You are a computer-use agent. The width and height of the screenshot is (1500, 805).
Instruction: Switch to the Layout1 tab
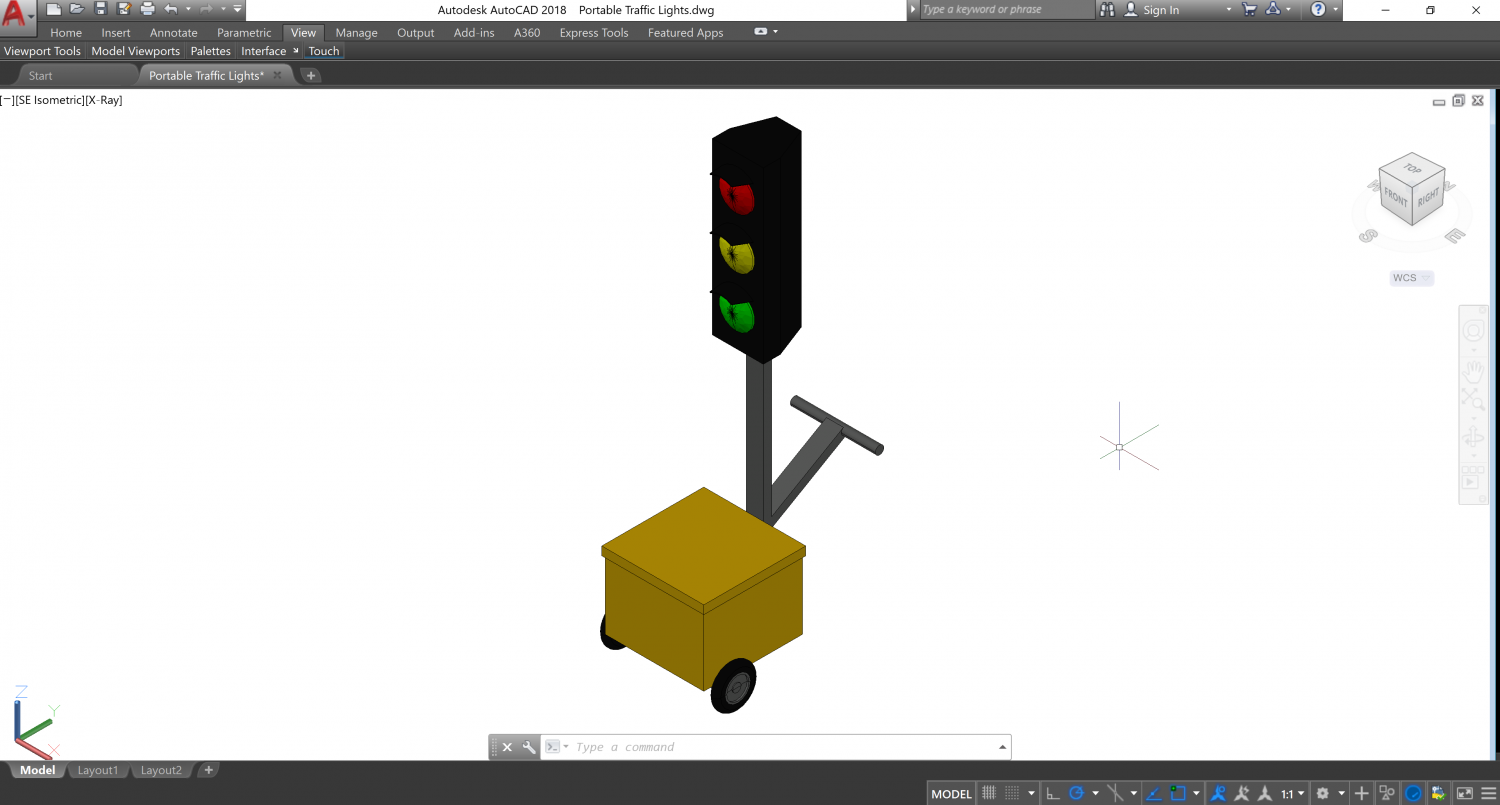(x=97, y=770)
